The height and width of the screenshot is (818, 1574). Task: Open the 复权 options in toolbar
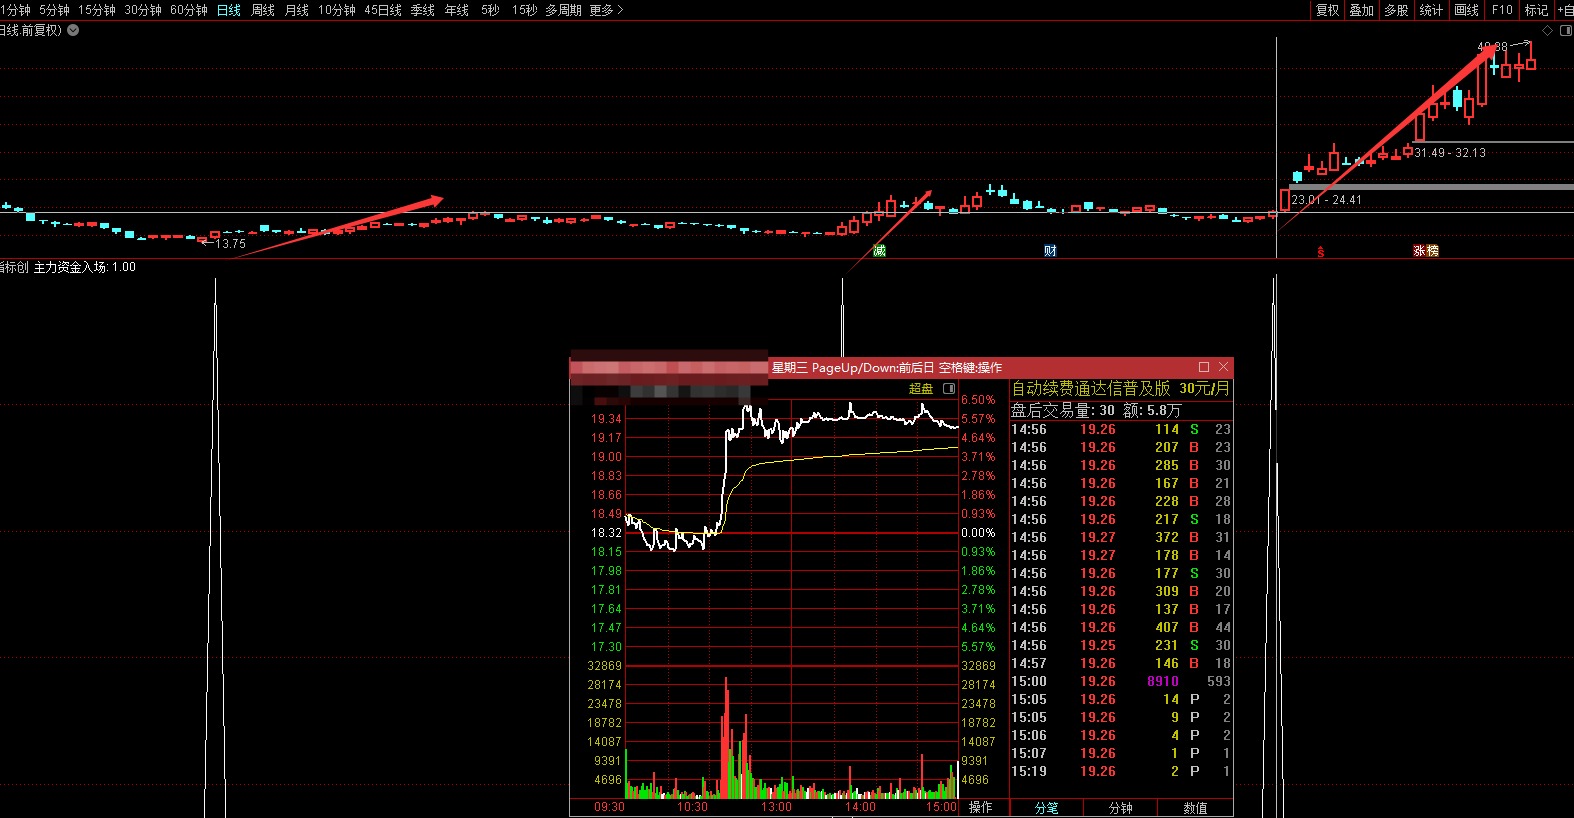[1327, 10]
